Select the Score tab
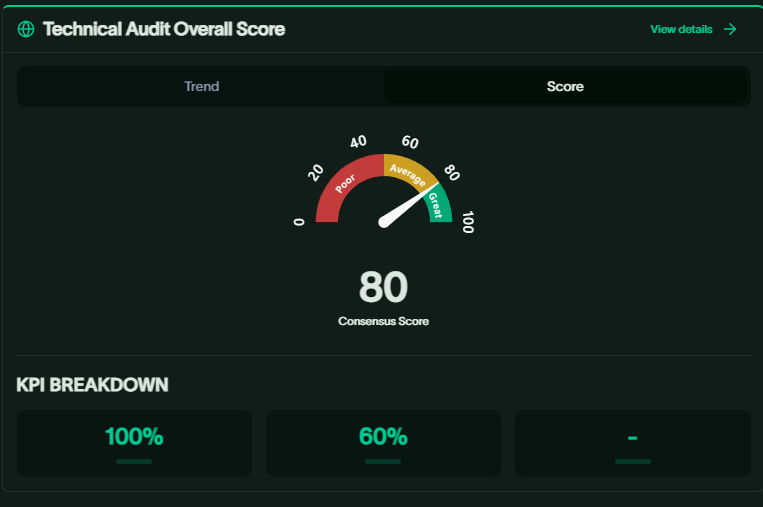The image size is (763, 507). (x=565, y=87)
